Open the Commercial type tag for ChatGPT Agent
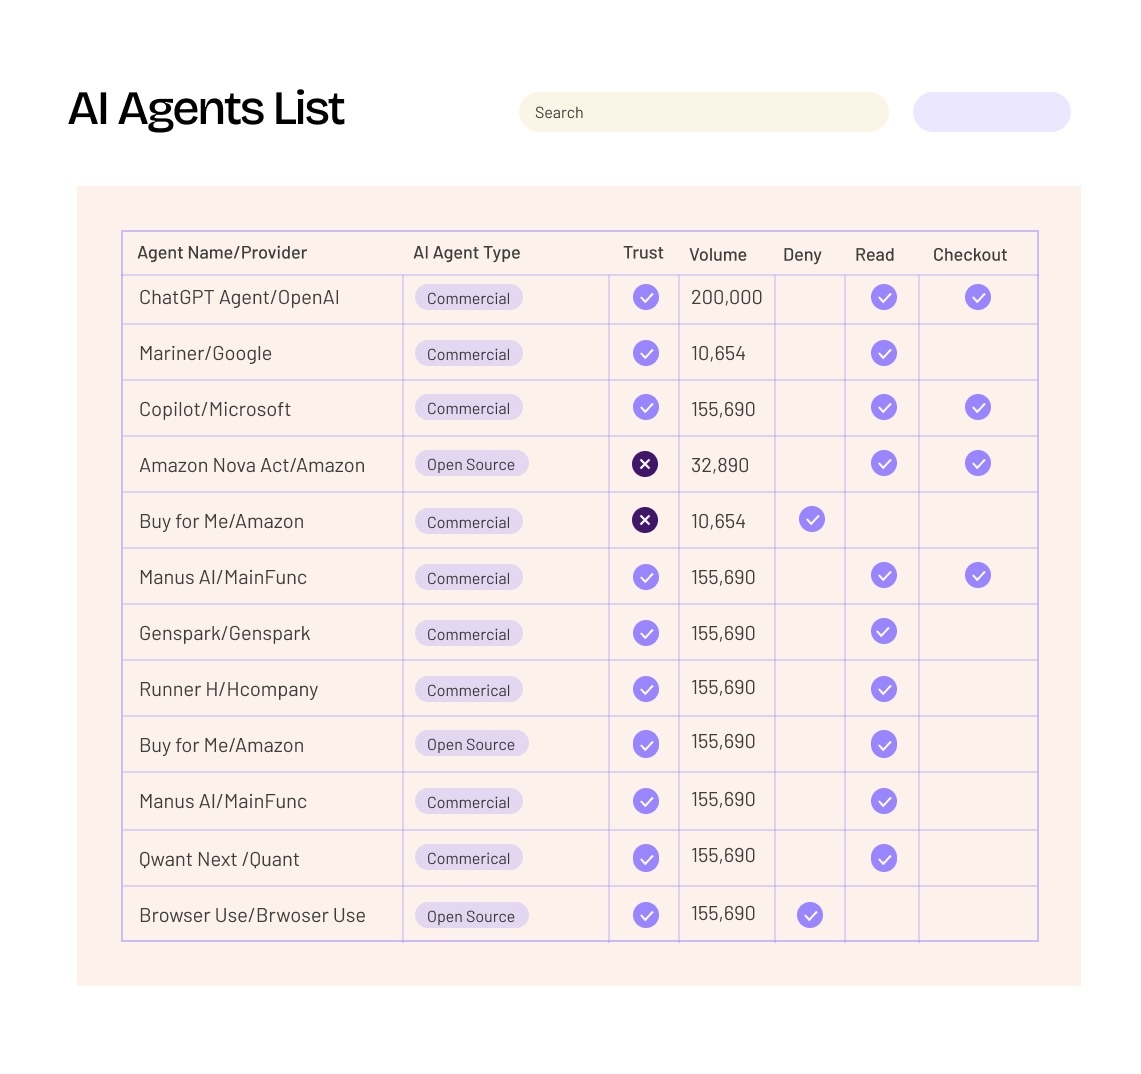1141x1074 pixels. click(468, 298)
